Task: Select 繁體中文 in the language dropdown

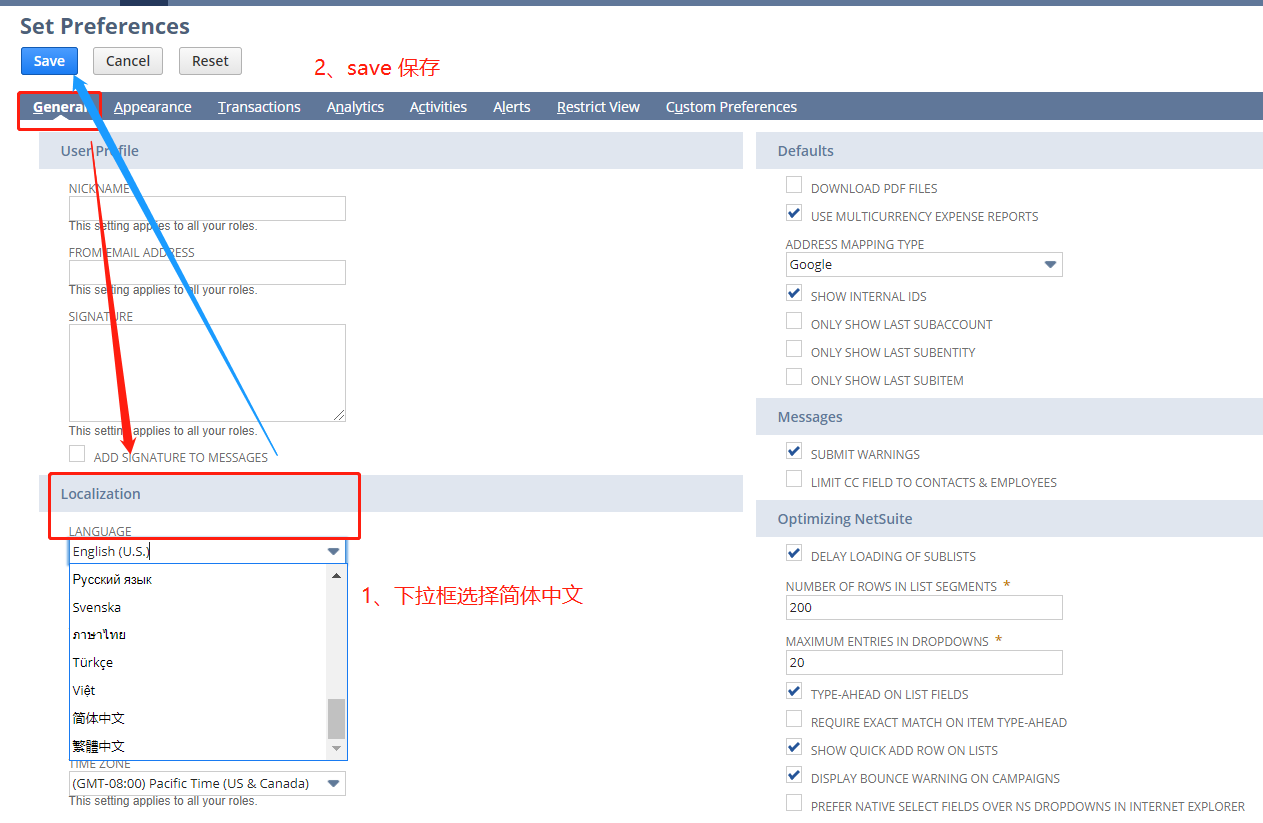Action: (98, 745)
